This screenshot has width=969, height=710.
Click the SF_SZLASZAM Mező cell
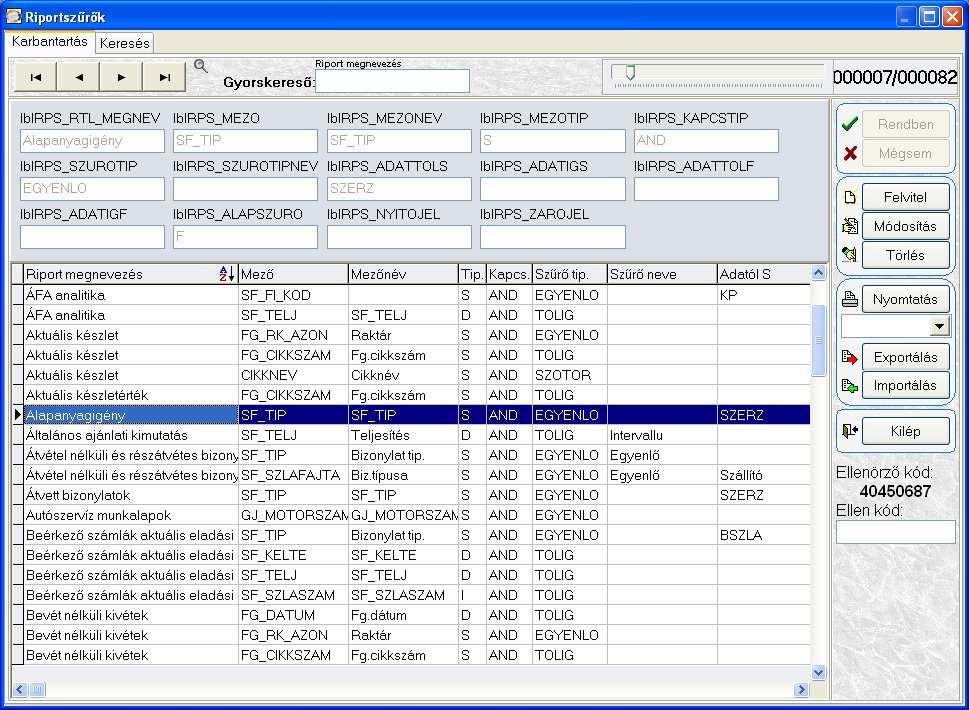(x=293, y=595)
